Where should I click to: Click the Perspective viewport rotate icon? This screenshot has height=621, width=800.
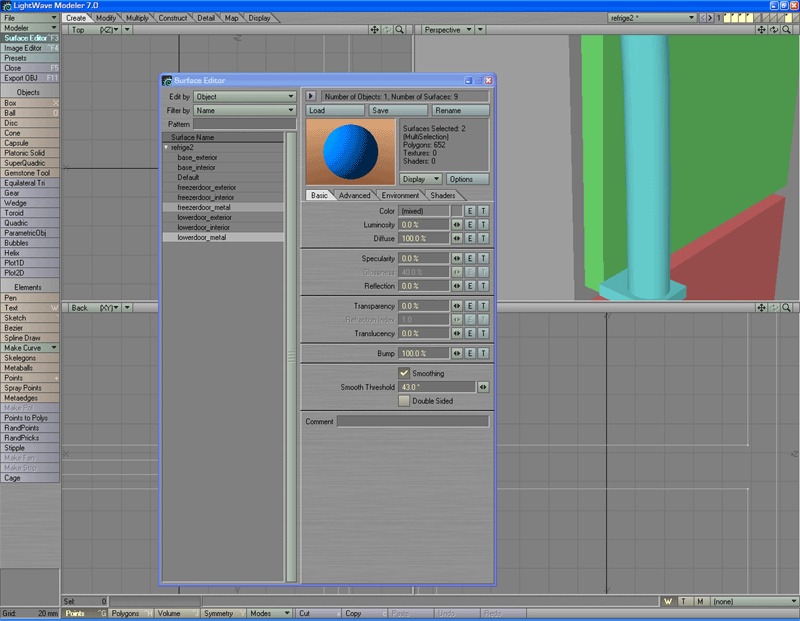[x=774, y=30]
